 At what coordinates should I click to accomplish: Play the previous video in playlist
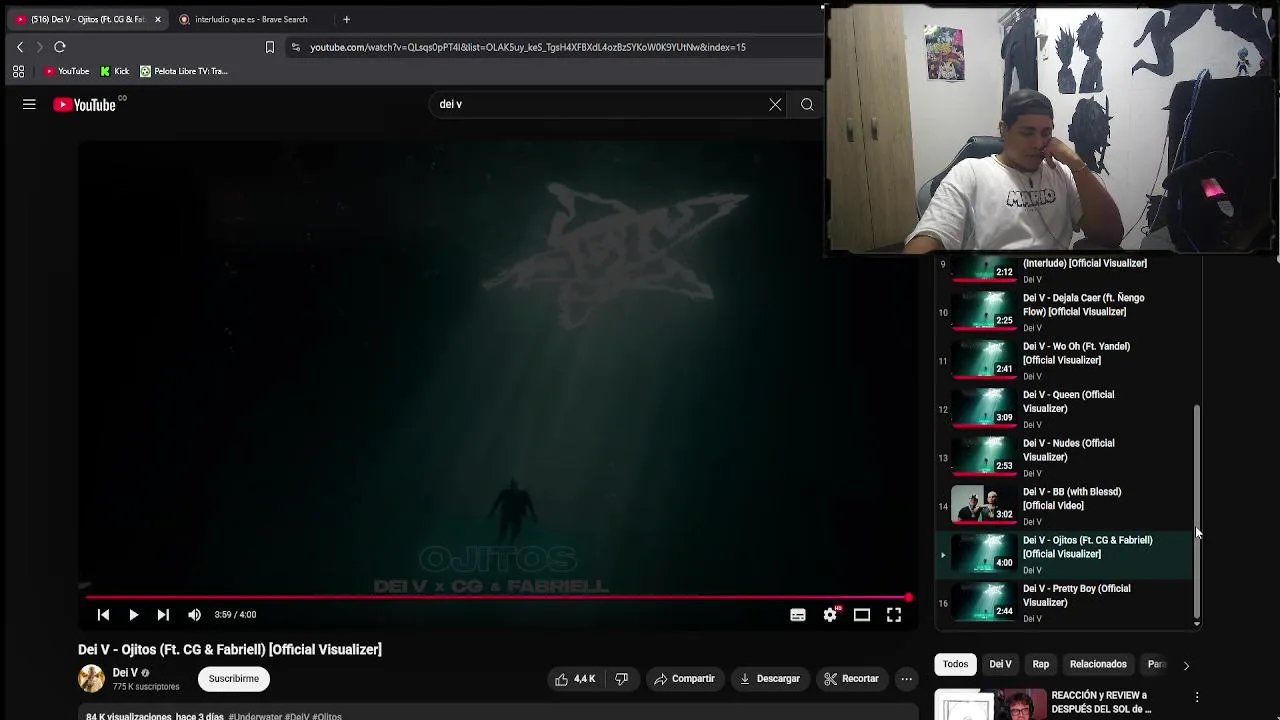pos(103,615)
